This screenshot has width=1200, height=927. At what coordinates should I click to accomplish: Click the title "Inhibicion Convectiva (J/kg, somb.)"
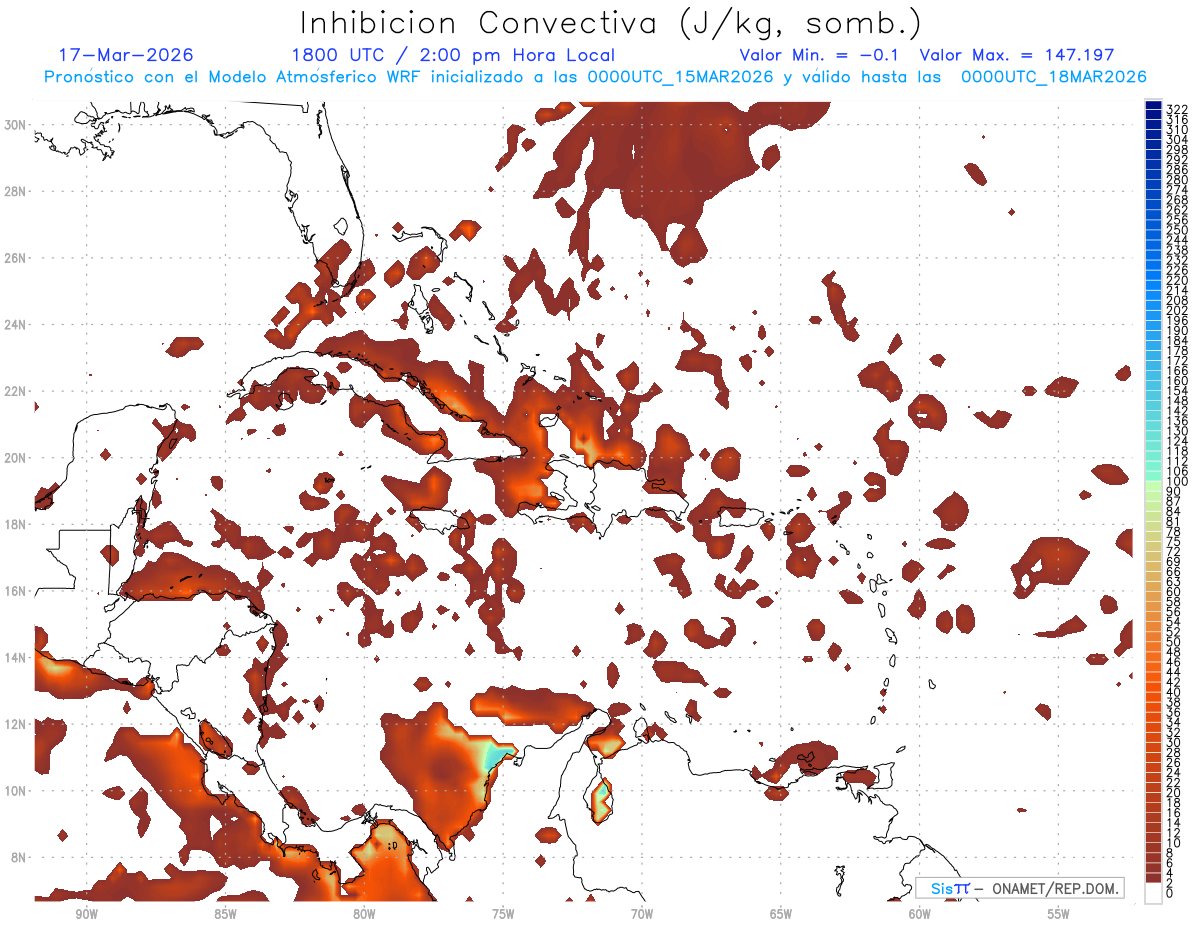point(612,23)
